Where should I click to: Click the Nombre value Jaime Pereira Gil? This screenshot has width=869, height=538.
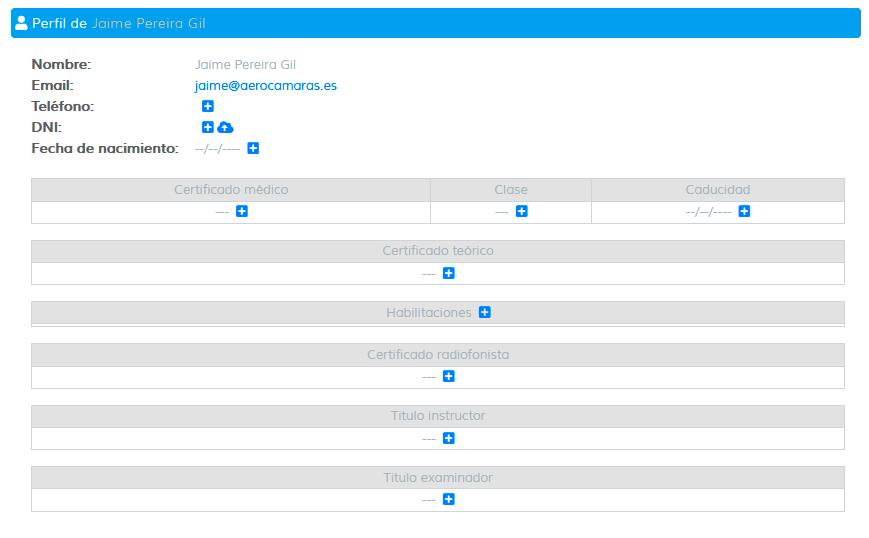pos(245,65)
